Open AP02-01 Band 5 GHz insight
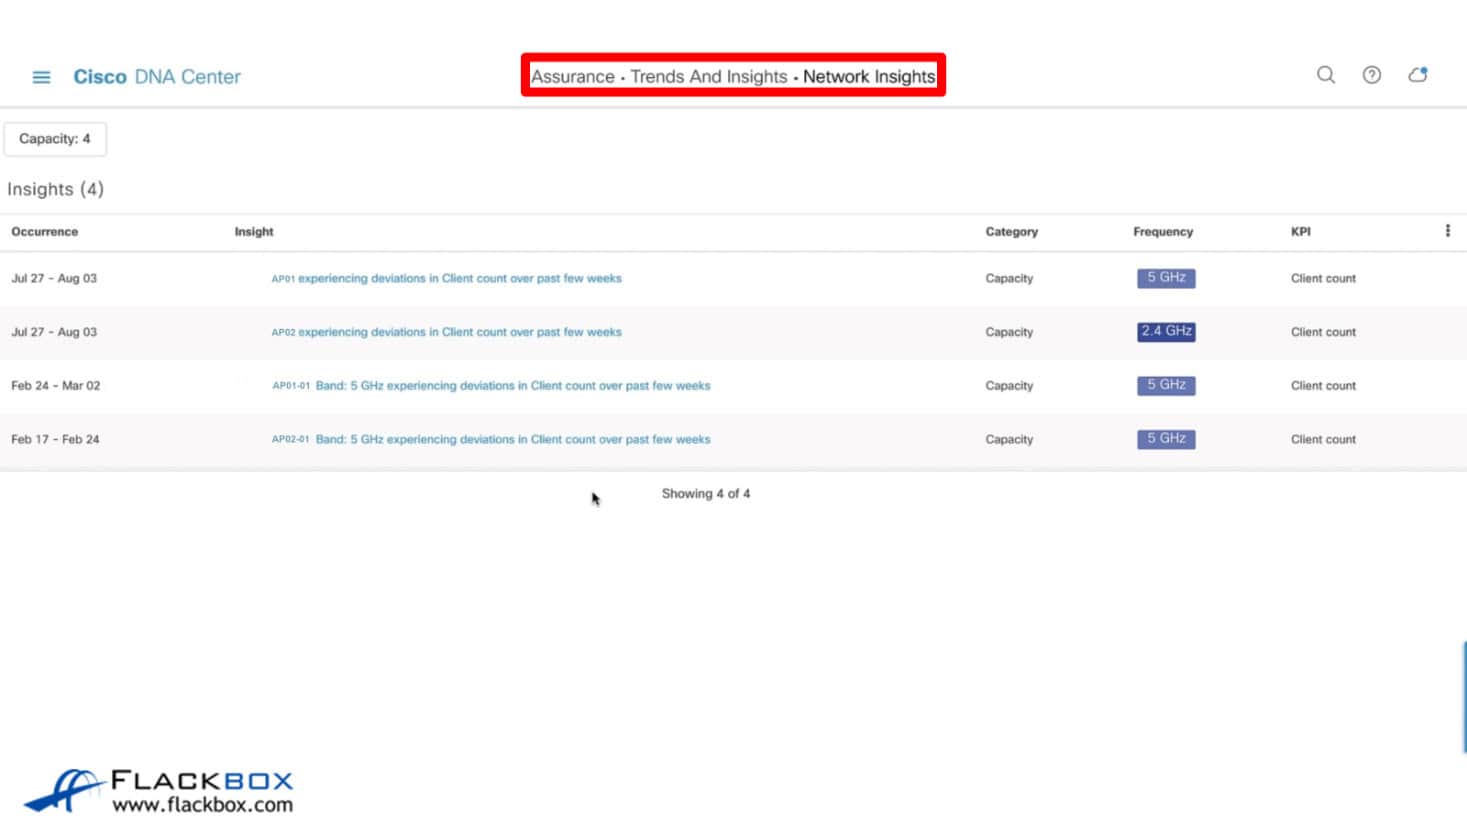Viewport: 1467px width, 825px height. (x=491, y=439)
